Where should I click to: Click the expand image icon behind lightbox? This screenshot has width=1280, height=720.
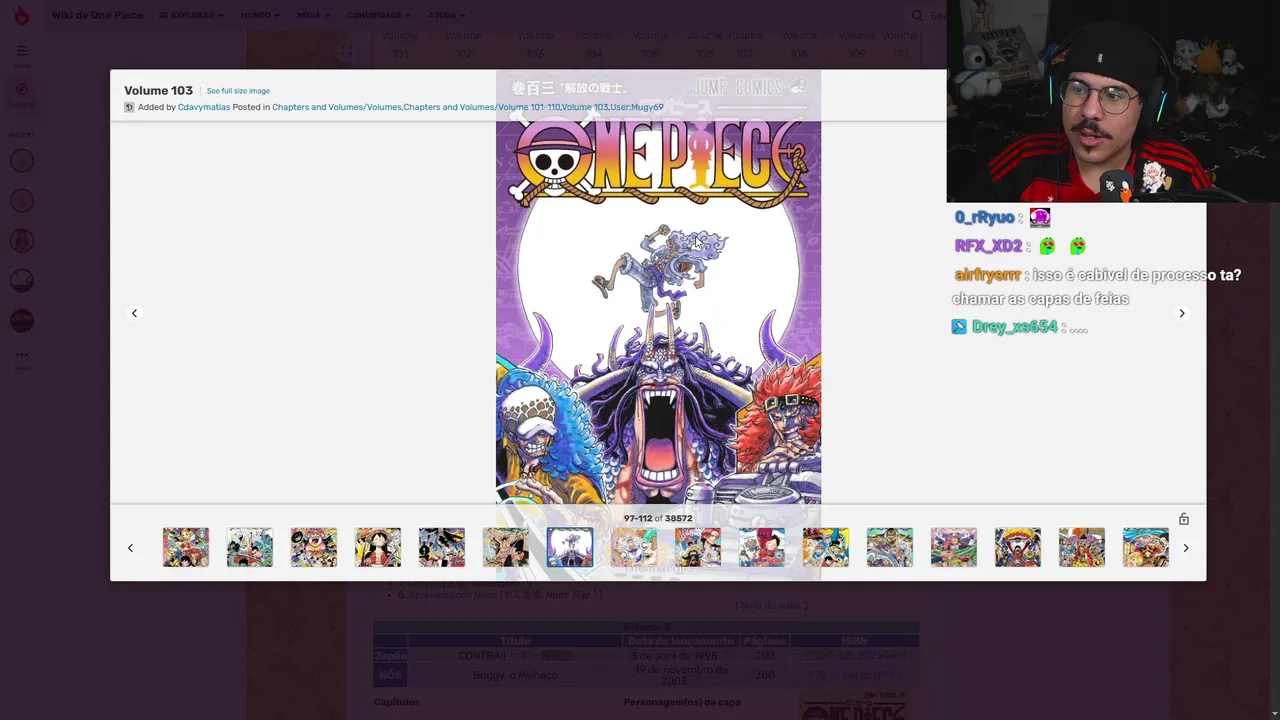[x=345, y=51]
